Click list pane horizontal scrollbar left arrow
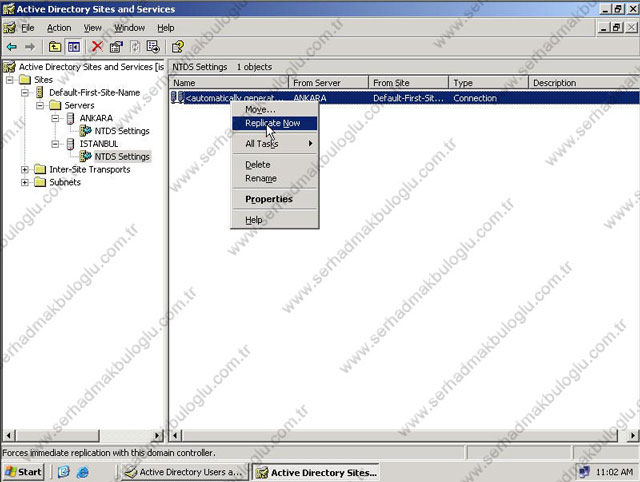 pos(176,436)
